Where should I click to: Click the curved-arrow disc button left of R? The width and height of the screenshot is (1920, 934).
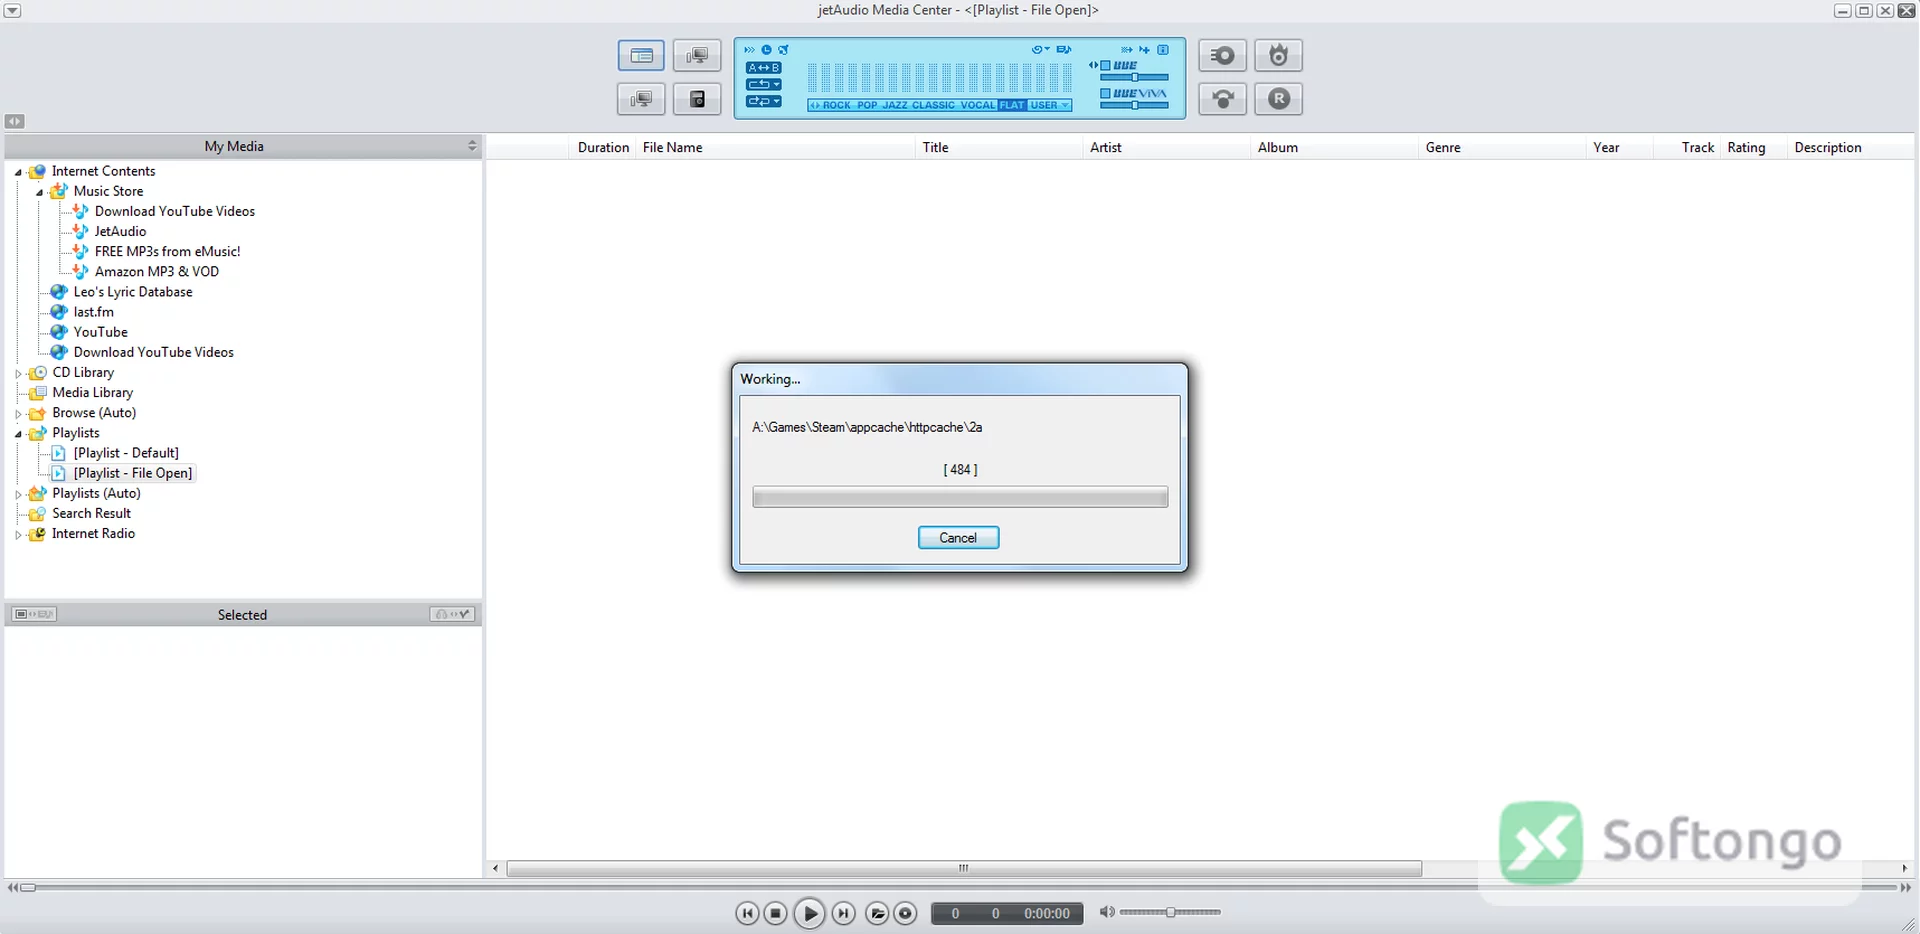click(1222, 99)
